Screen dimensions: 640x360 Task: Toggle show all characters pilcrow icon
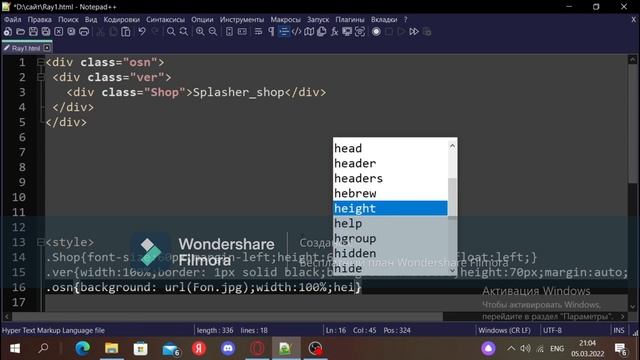271,31
